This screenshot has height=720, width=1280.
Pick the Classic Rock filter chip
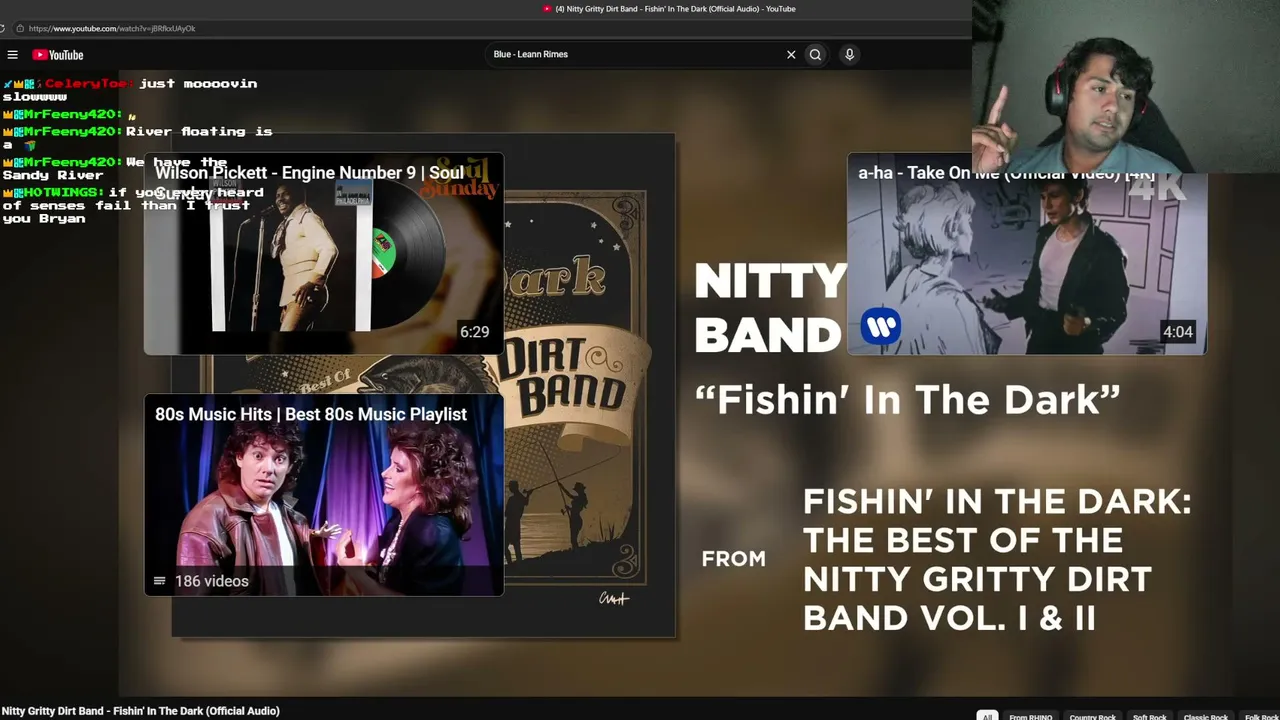pyautogui.click(x=1205, y=716)
